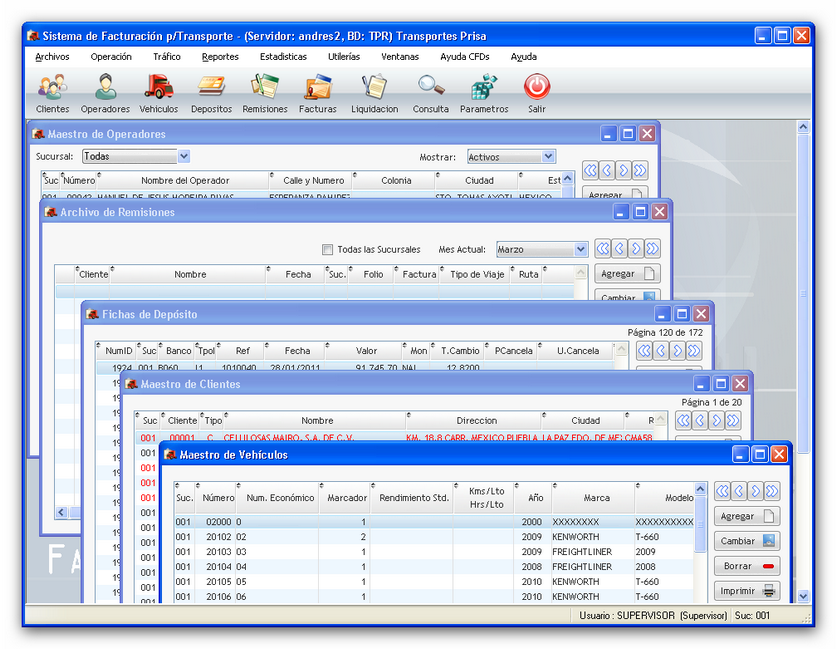Go to next page in Maestro de Operadores
Viewport: 837px width, 649px height.
[623, 170]
